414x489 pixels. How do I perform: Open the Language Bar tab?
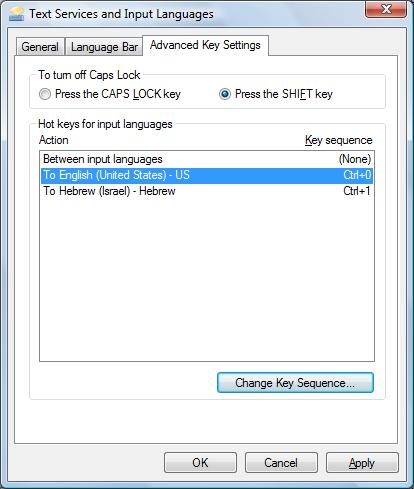click(x=104, y=47)
